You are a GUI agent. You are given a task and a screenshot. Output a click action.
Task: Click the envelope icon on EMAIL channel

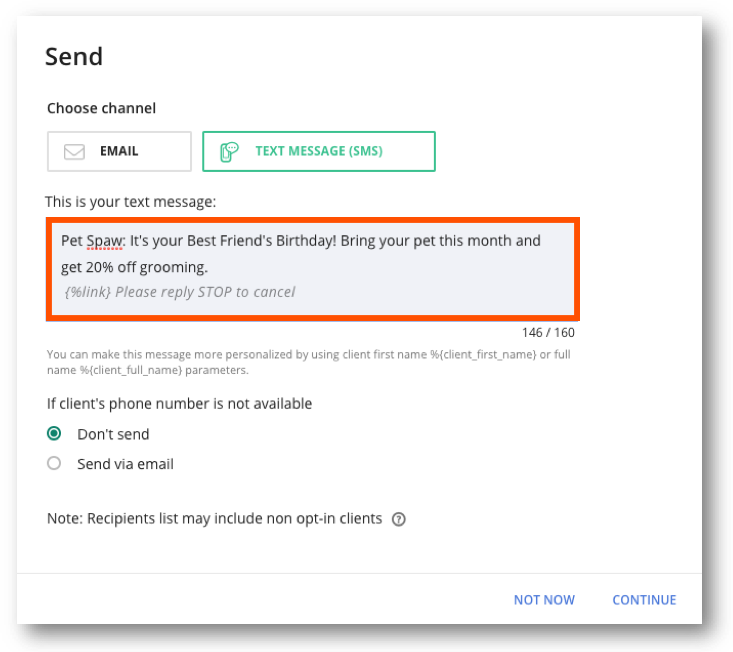click(74, 151)
